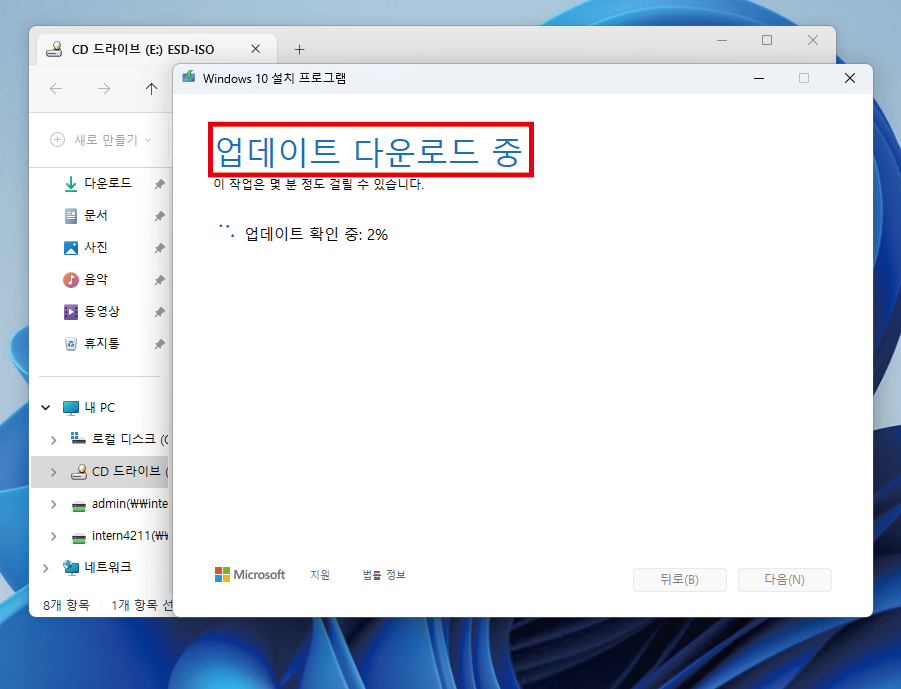The height and width of the screenshot is (689, 901).
Task: Collapse the 내 PC tree node
Action: tap(46, 408)
